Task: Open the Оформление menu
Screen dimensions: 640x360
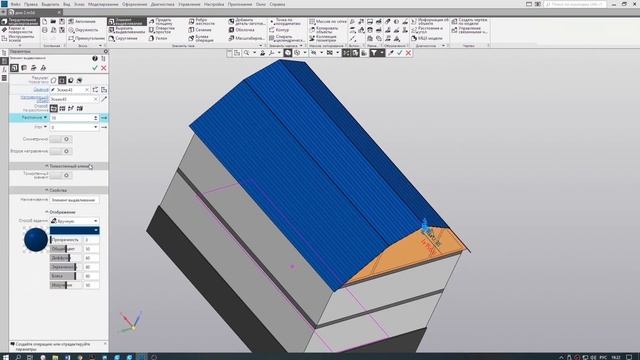Action: coord(134,4)
